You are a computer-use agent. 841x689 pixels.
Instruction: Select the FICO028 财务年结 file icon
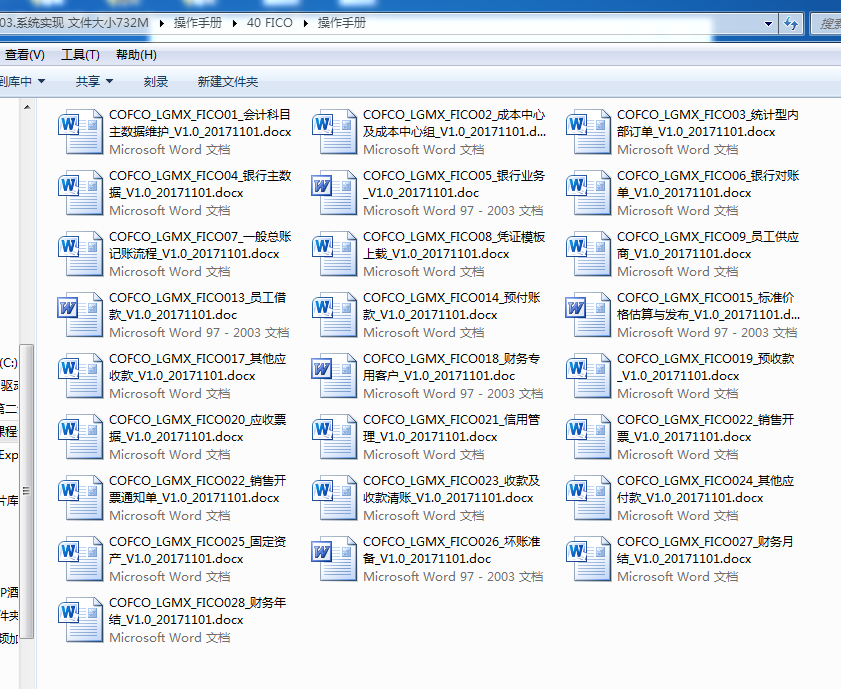coord(80,620)
